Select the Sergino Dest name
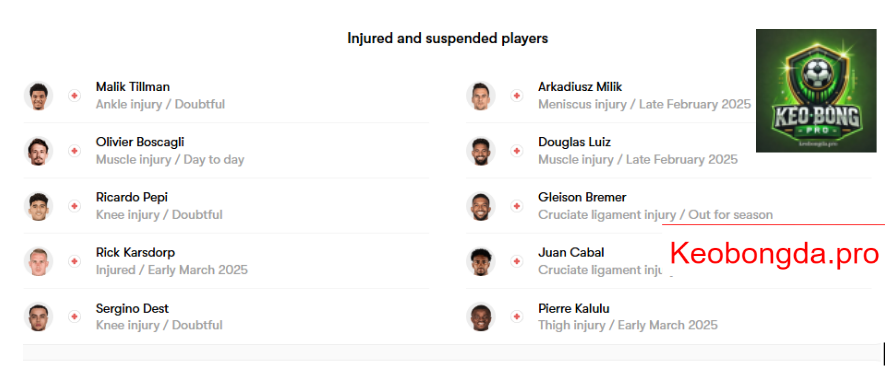885x380 pixels. [x=132, y=308]
